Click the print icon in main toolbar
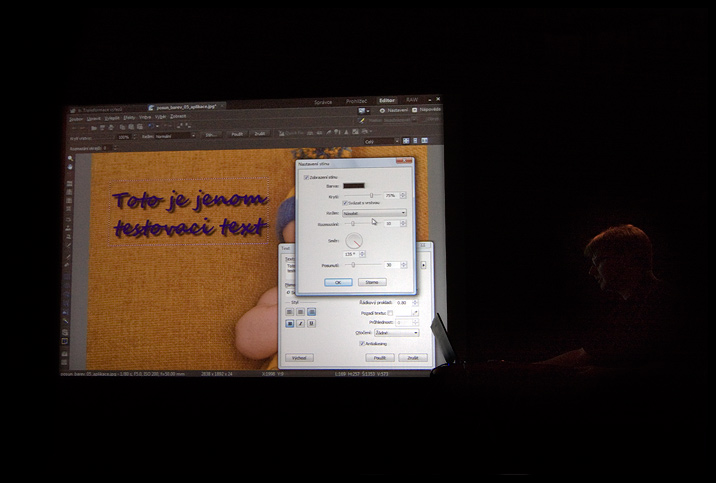716x483 pixels. 111,127
